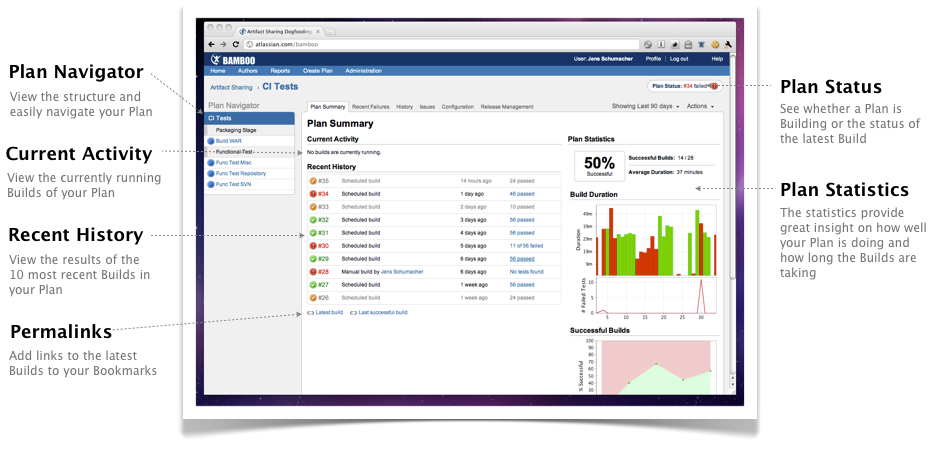This screenshot has width=934, height=449.
Task: Click the blue icon beside Build WAR
Action: pyautogui.click(x=211, y=141)
